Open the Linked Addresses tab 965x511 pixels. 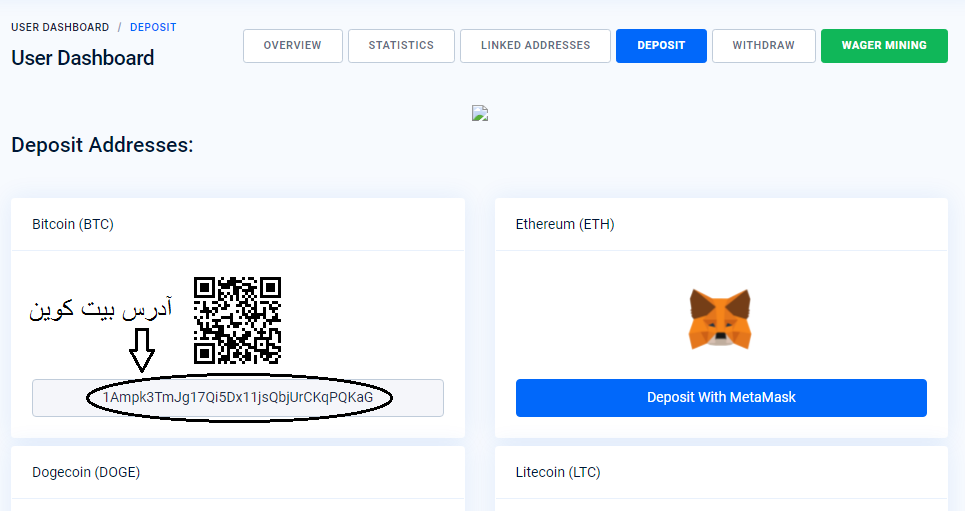(535, 46)
